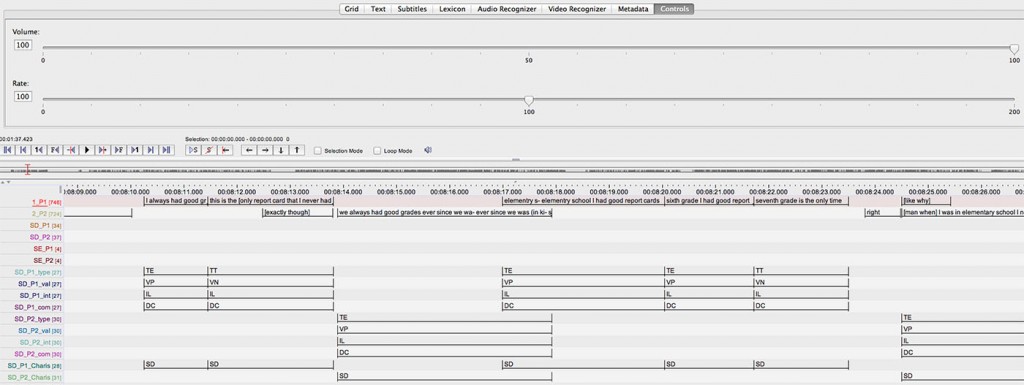Step one second back
This screenshot has height=385, width=1024.
pyautogui.click(x=39, y=150)
